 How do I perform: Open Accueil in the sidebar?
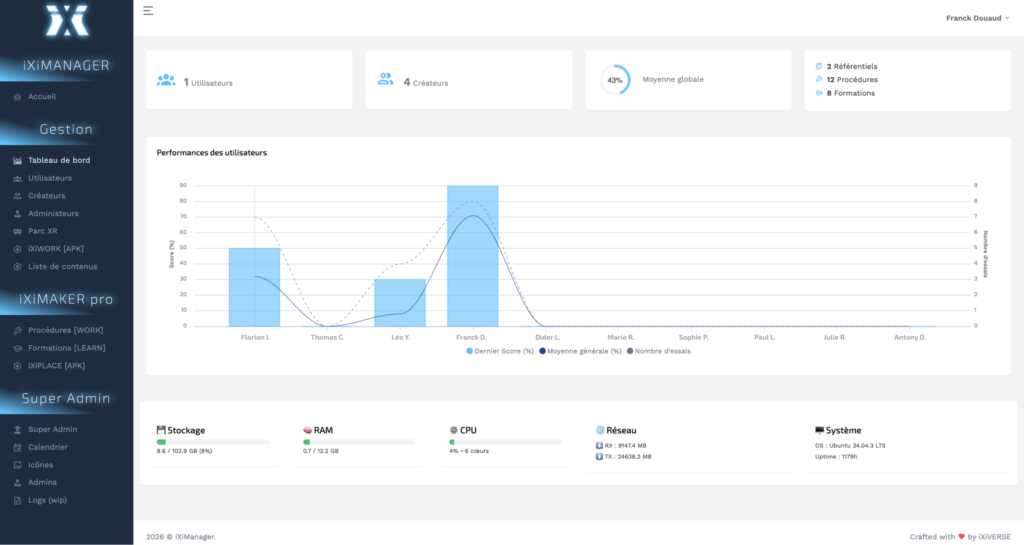pos(42,97)
